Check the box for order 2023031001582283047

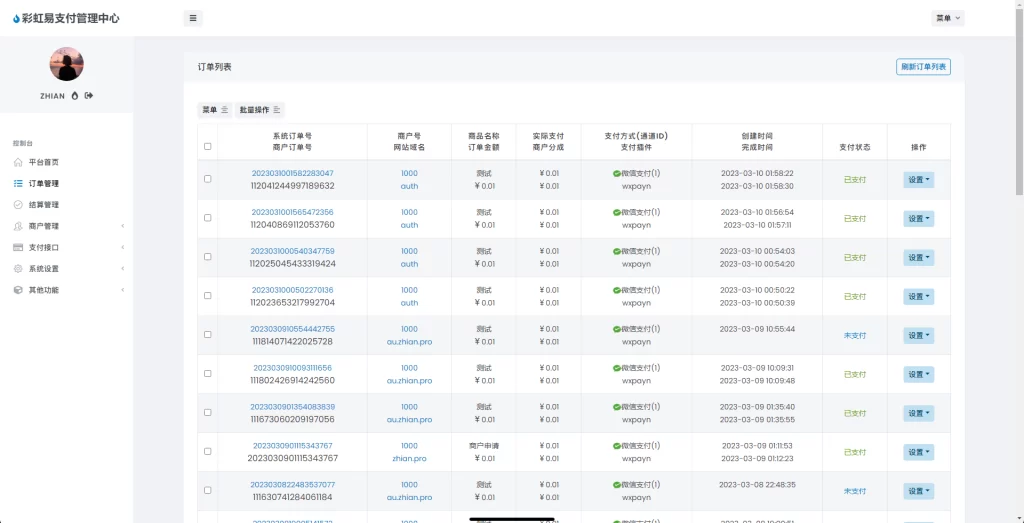208,179
